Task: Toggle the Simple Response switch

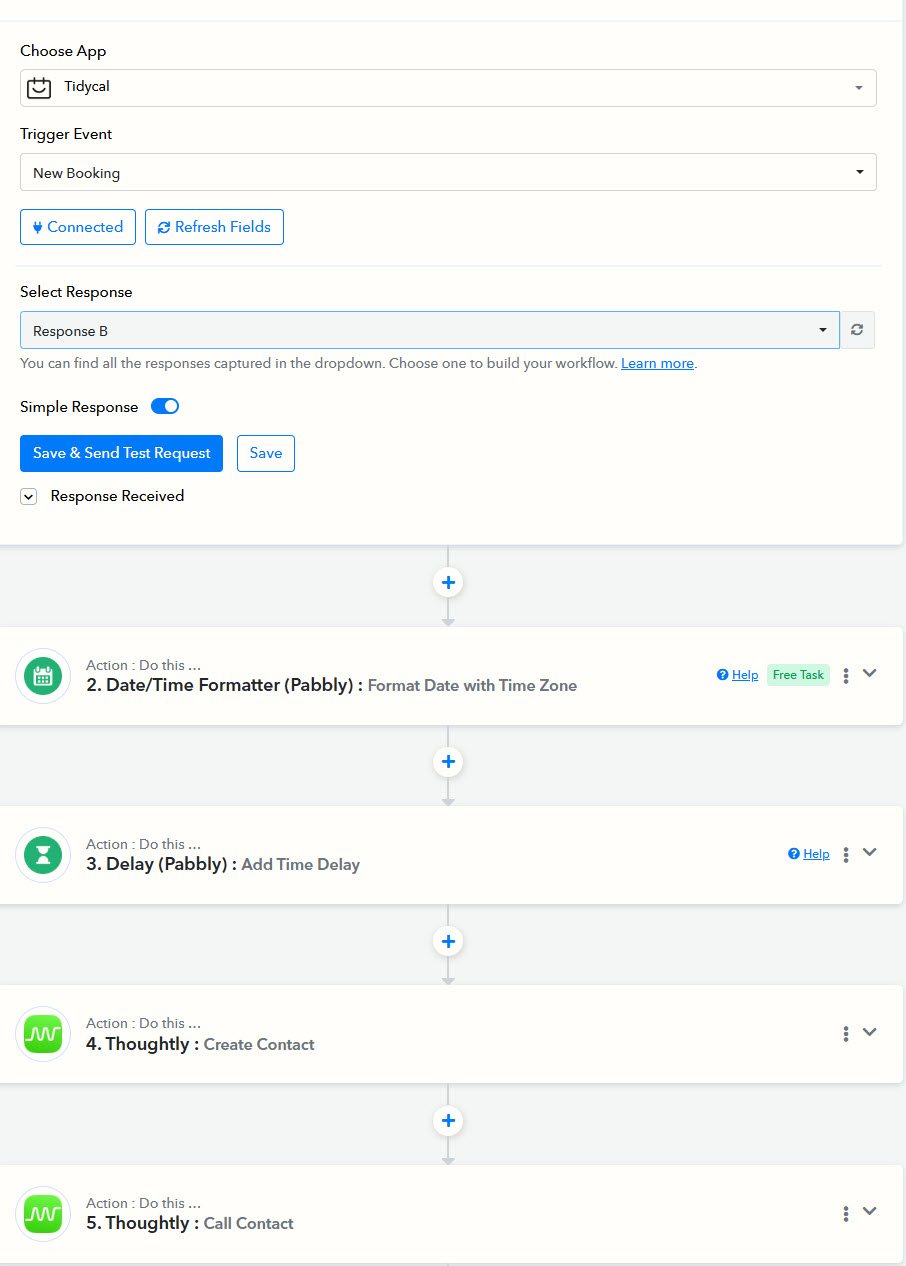Action: pos(165,406)
